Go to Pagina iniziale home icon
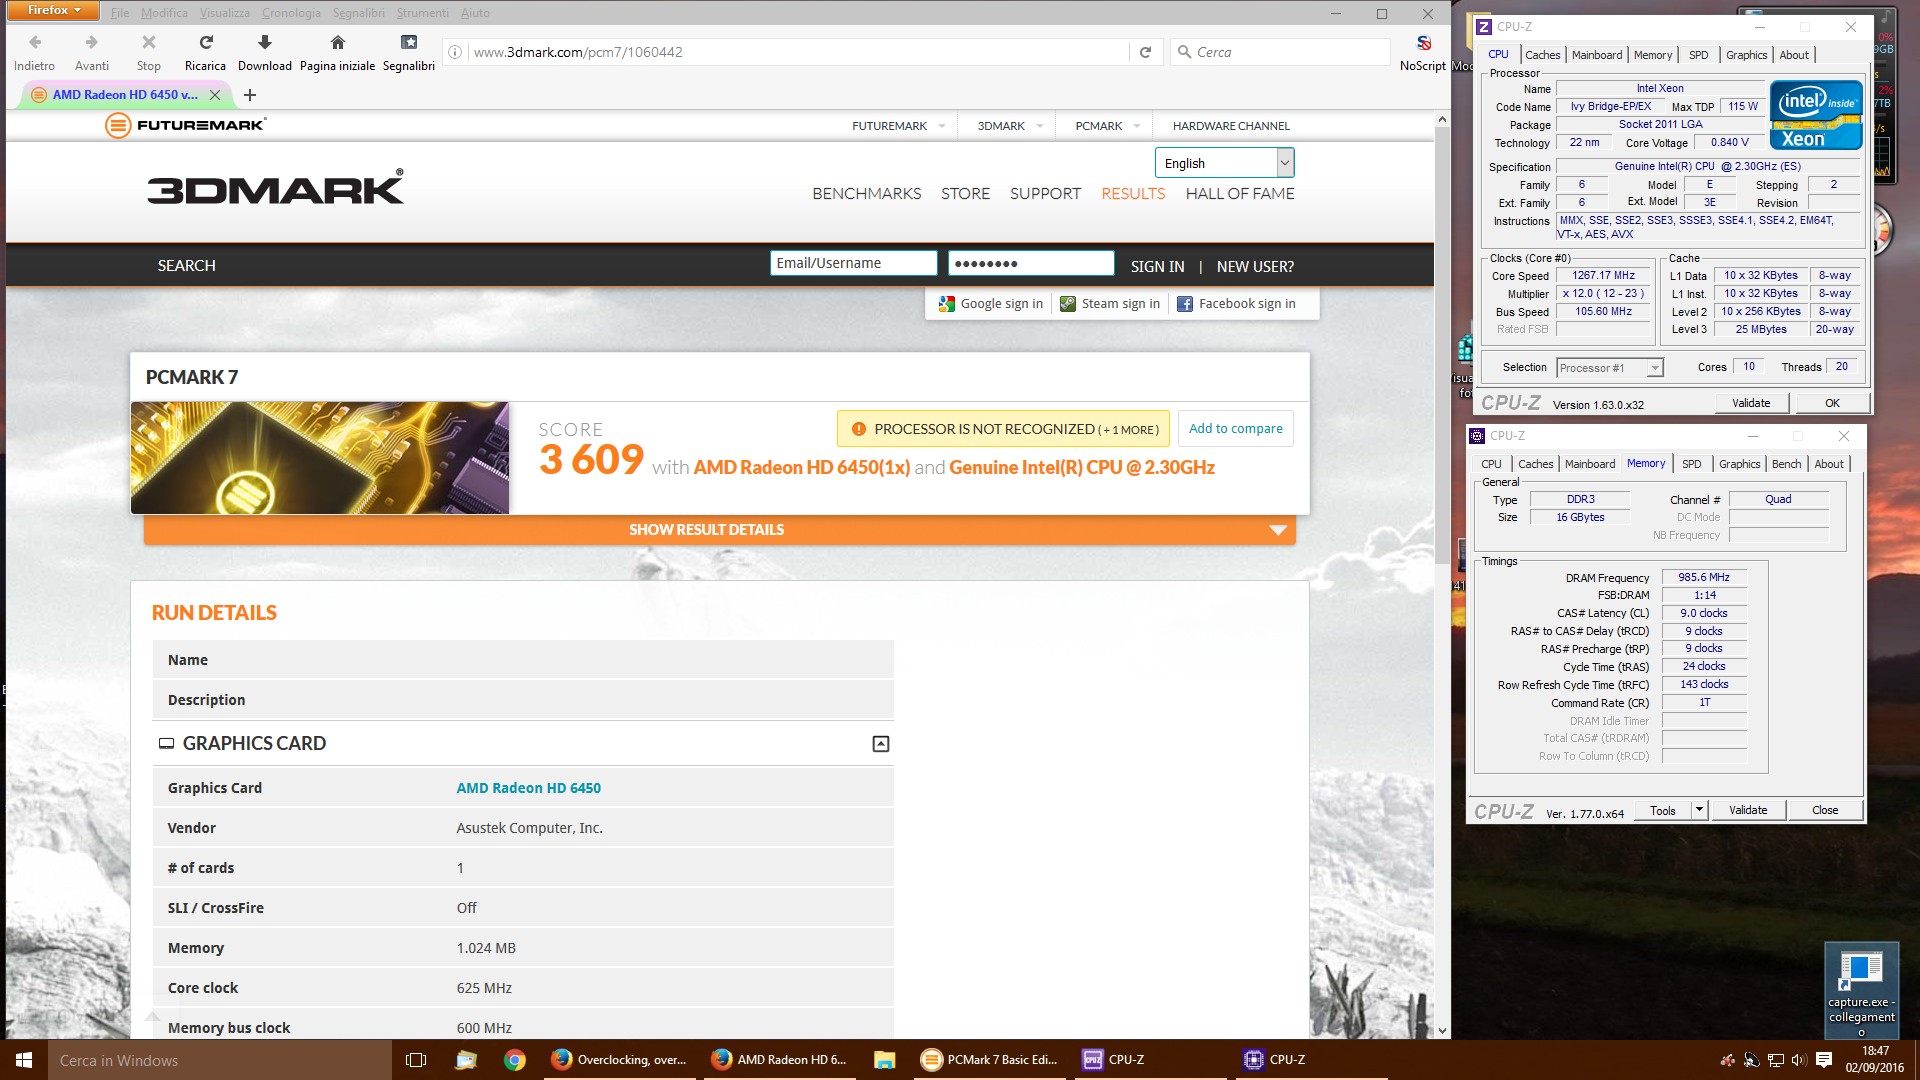This screenshot has width=1920, height=1080. pyautogui.click(x=338, y=42)
